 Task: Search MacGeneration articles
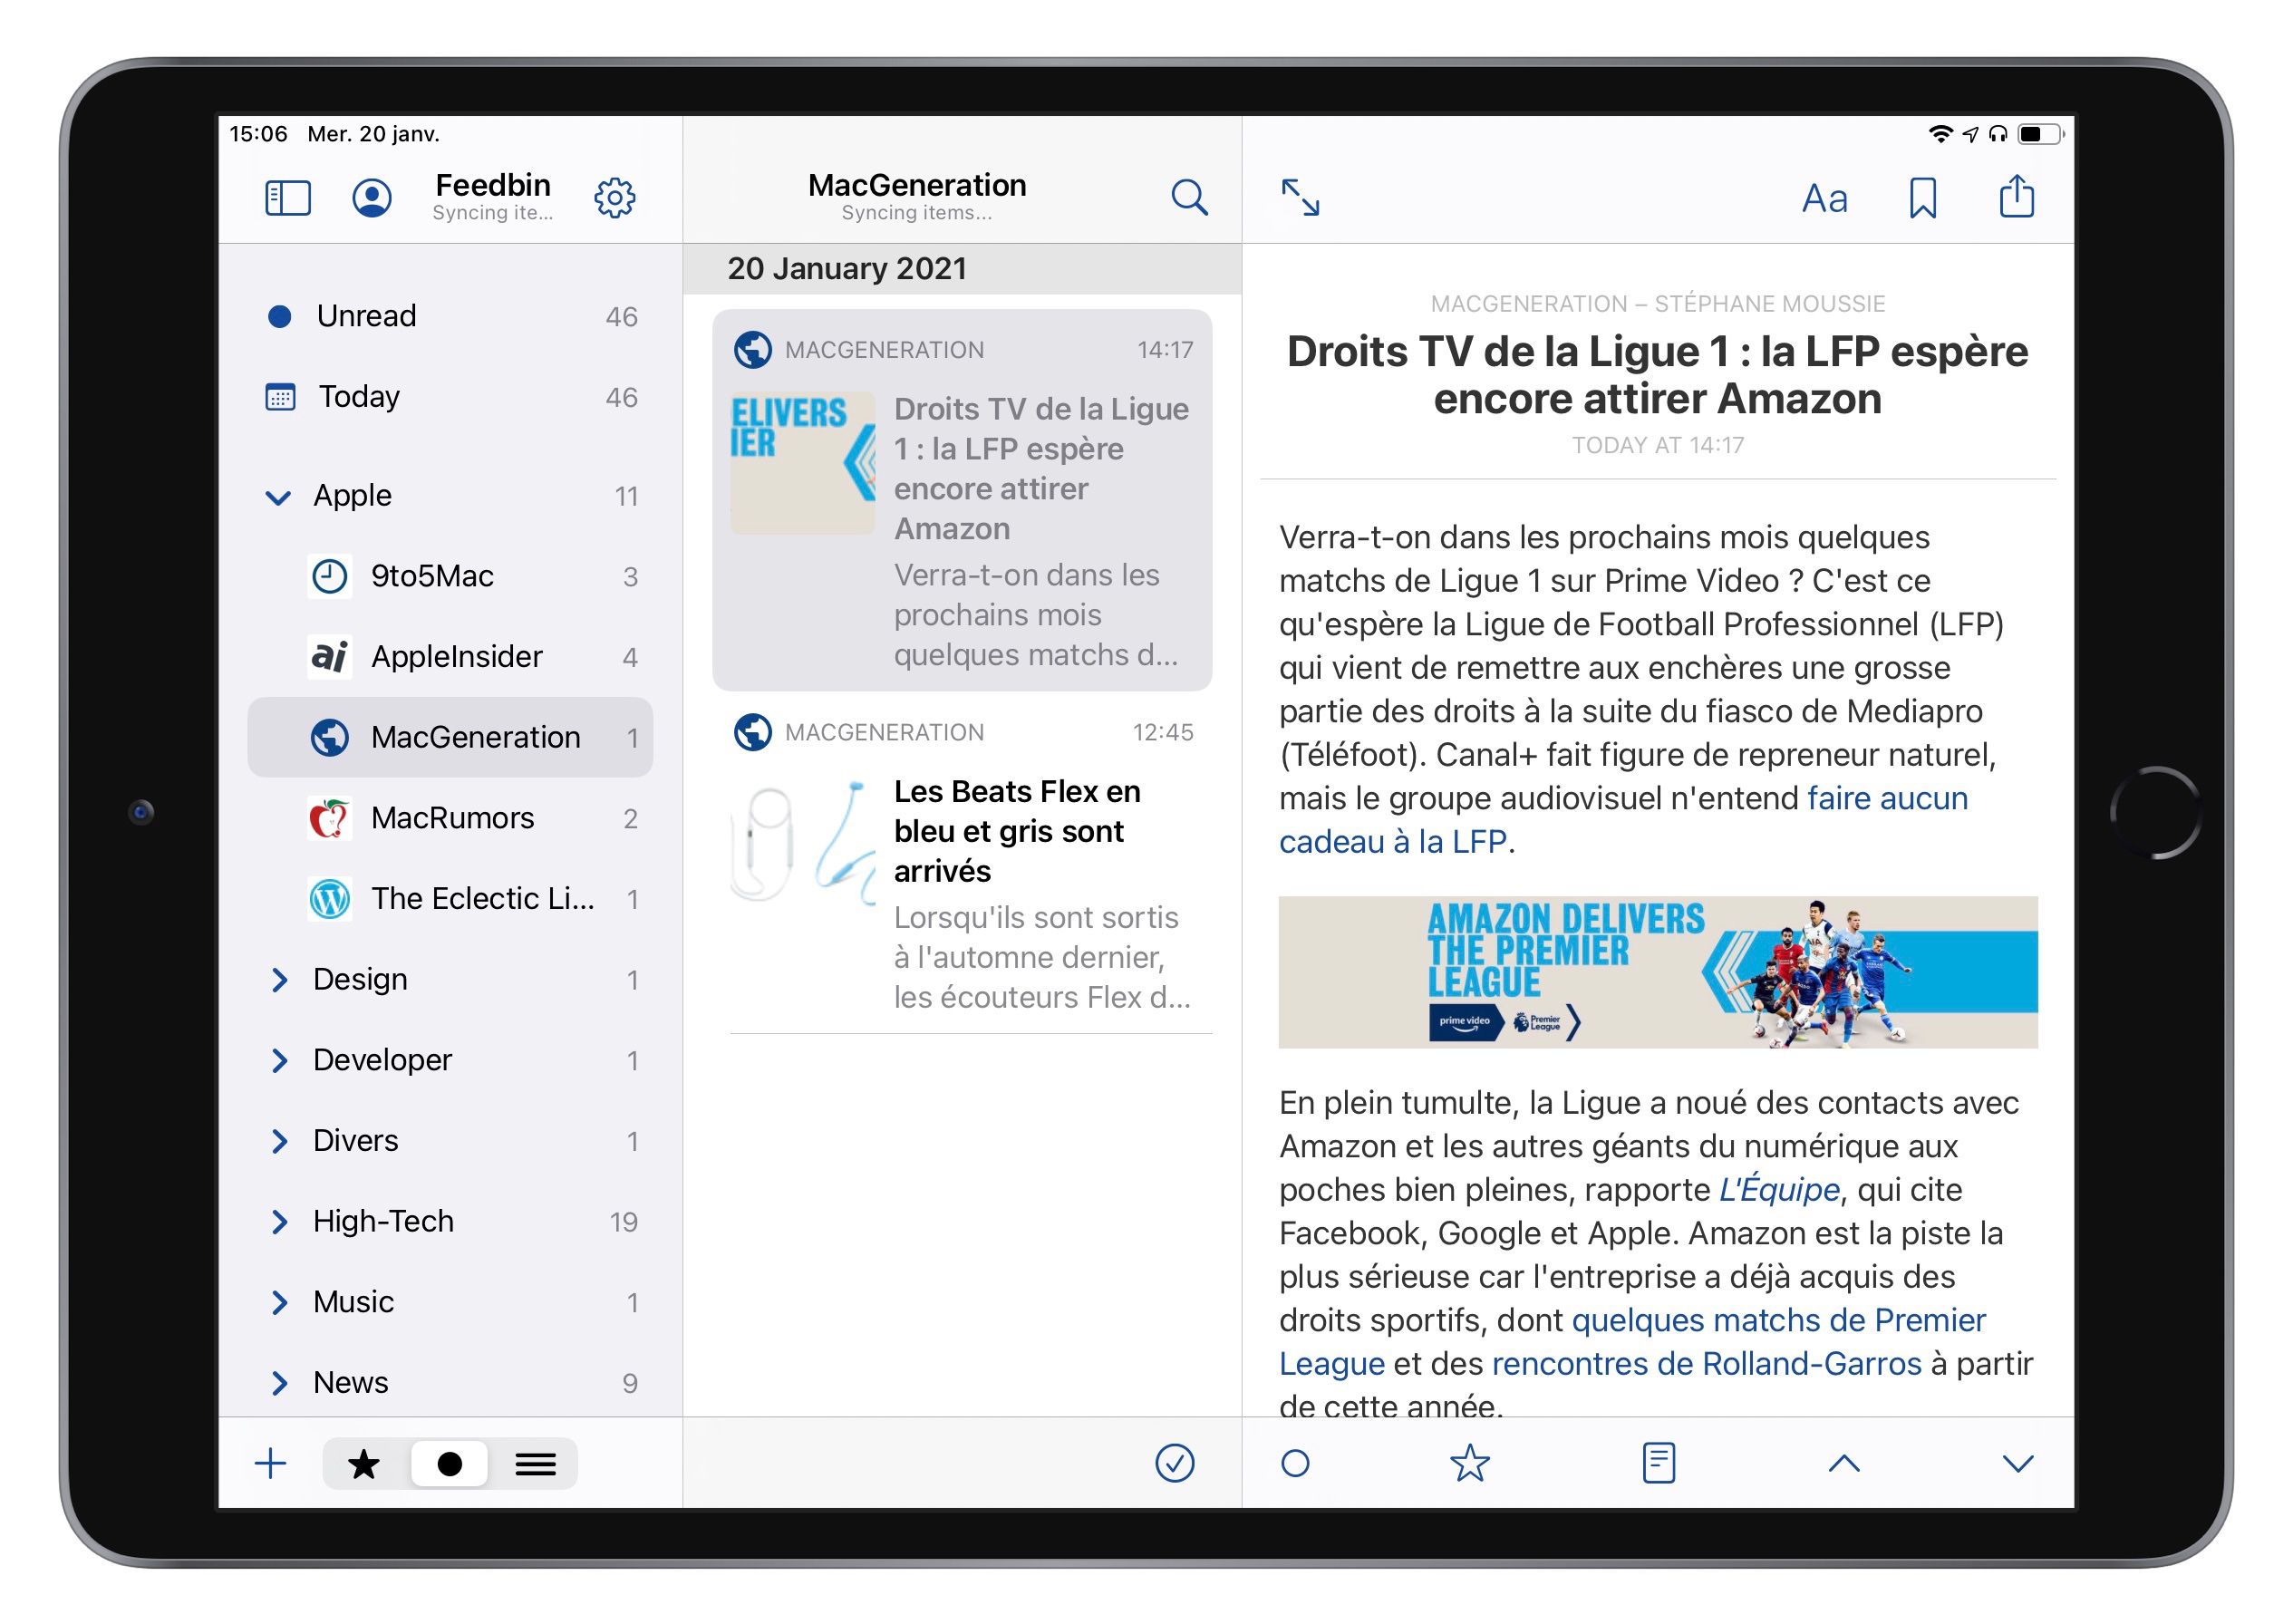1189,197
